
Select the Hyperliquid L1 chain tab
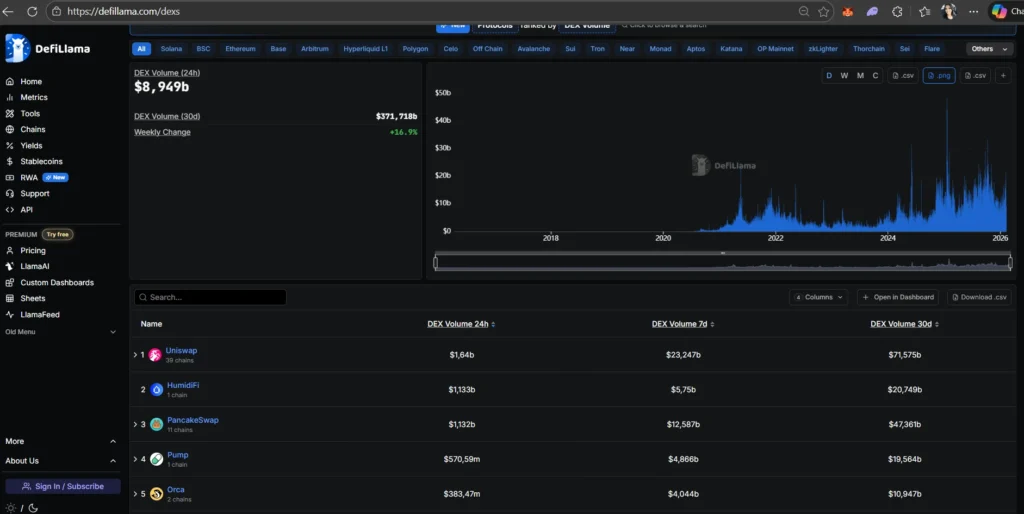tap(366, 49)
